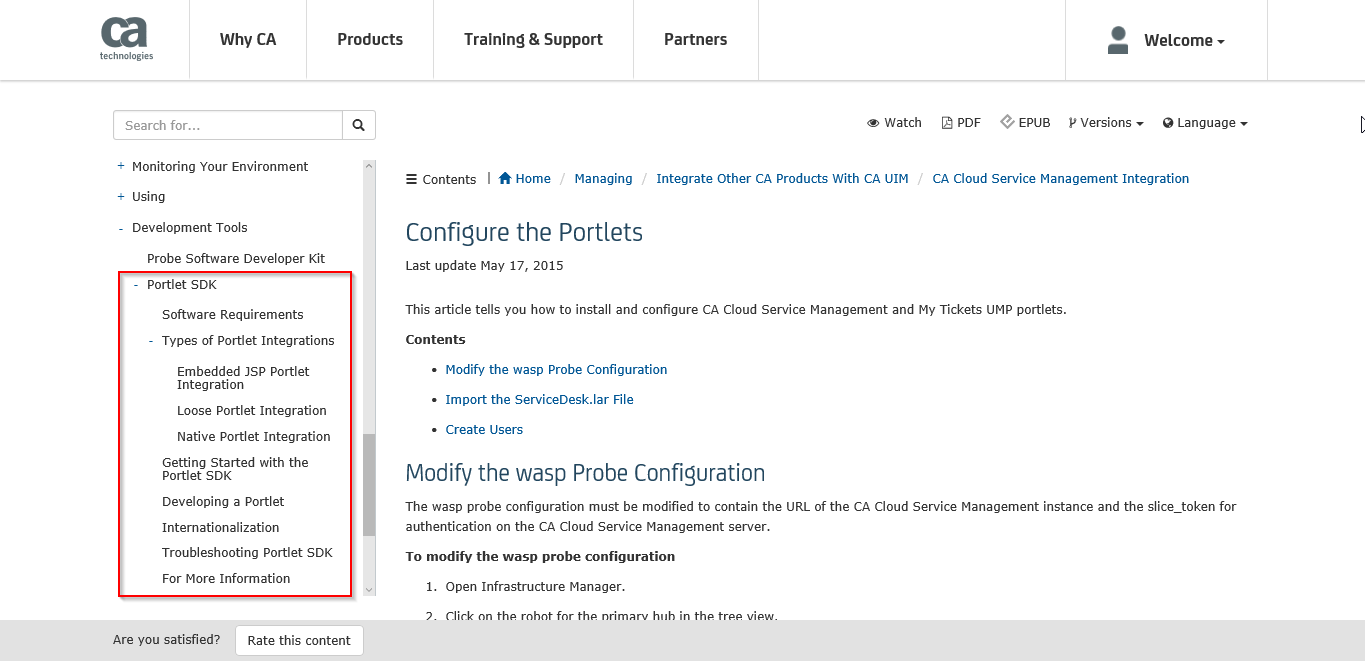1365x661 pixels.
Task: Open Loose Portlet Integration
Action: (252, 411)
